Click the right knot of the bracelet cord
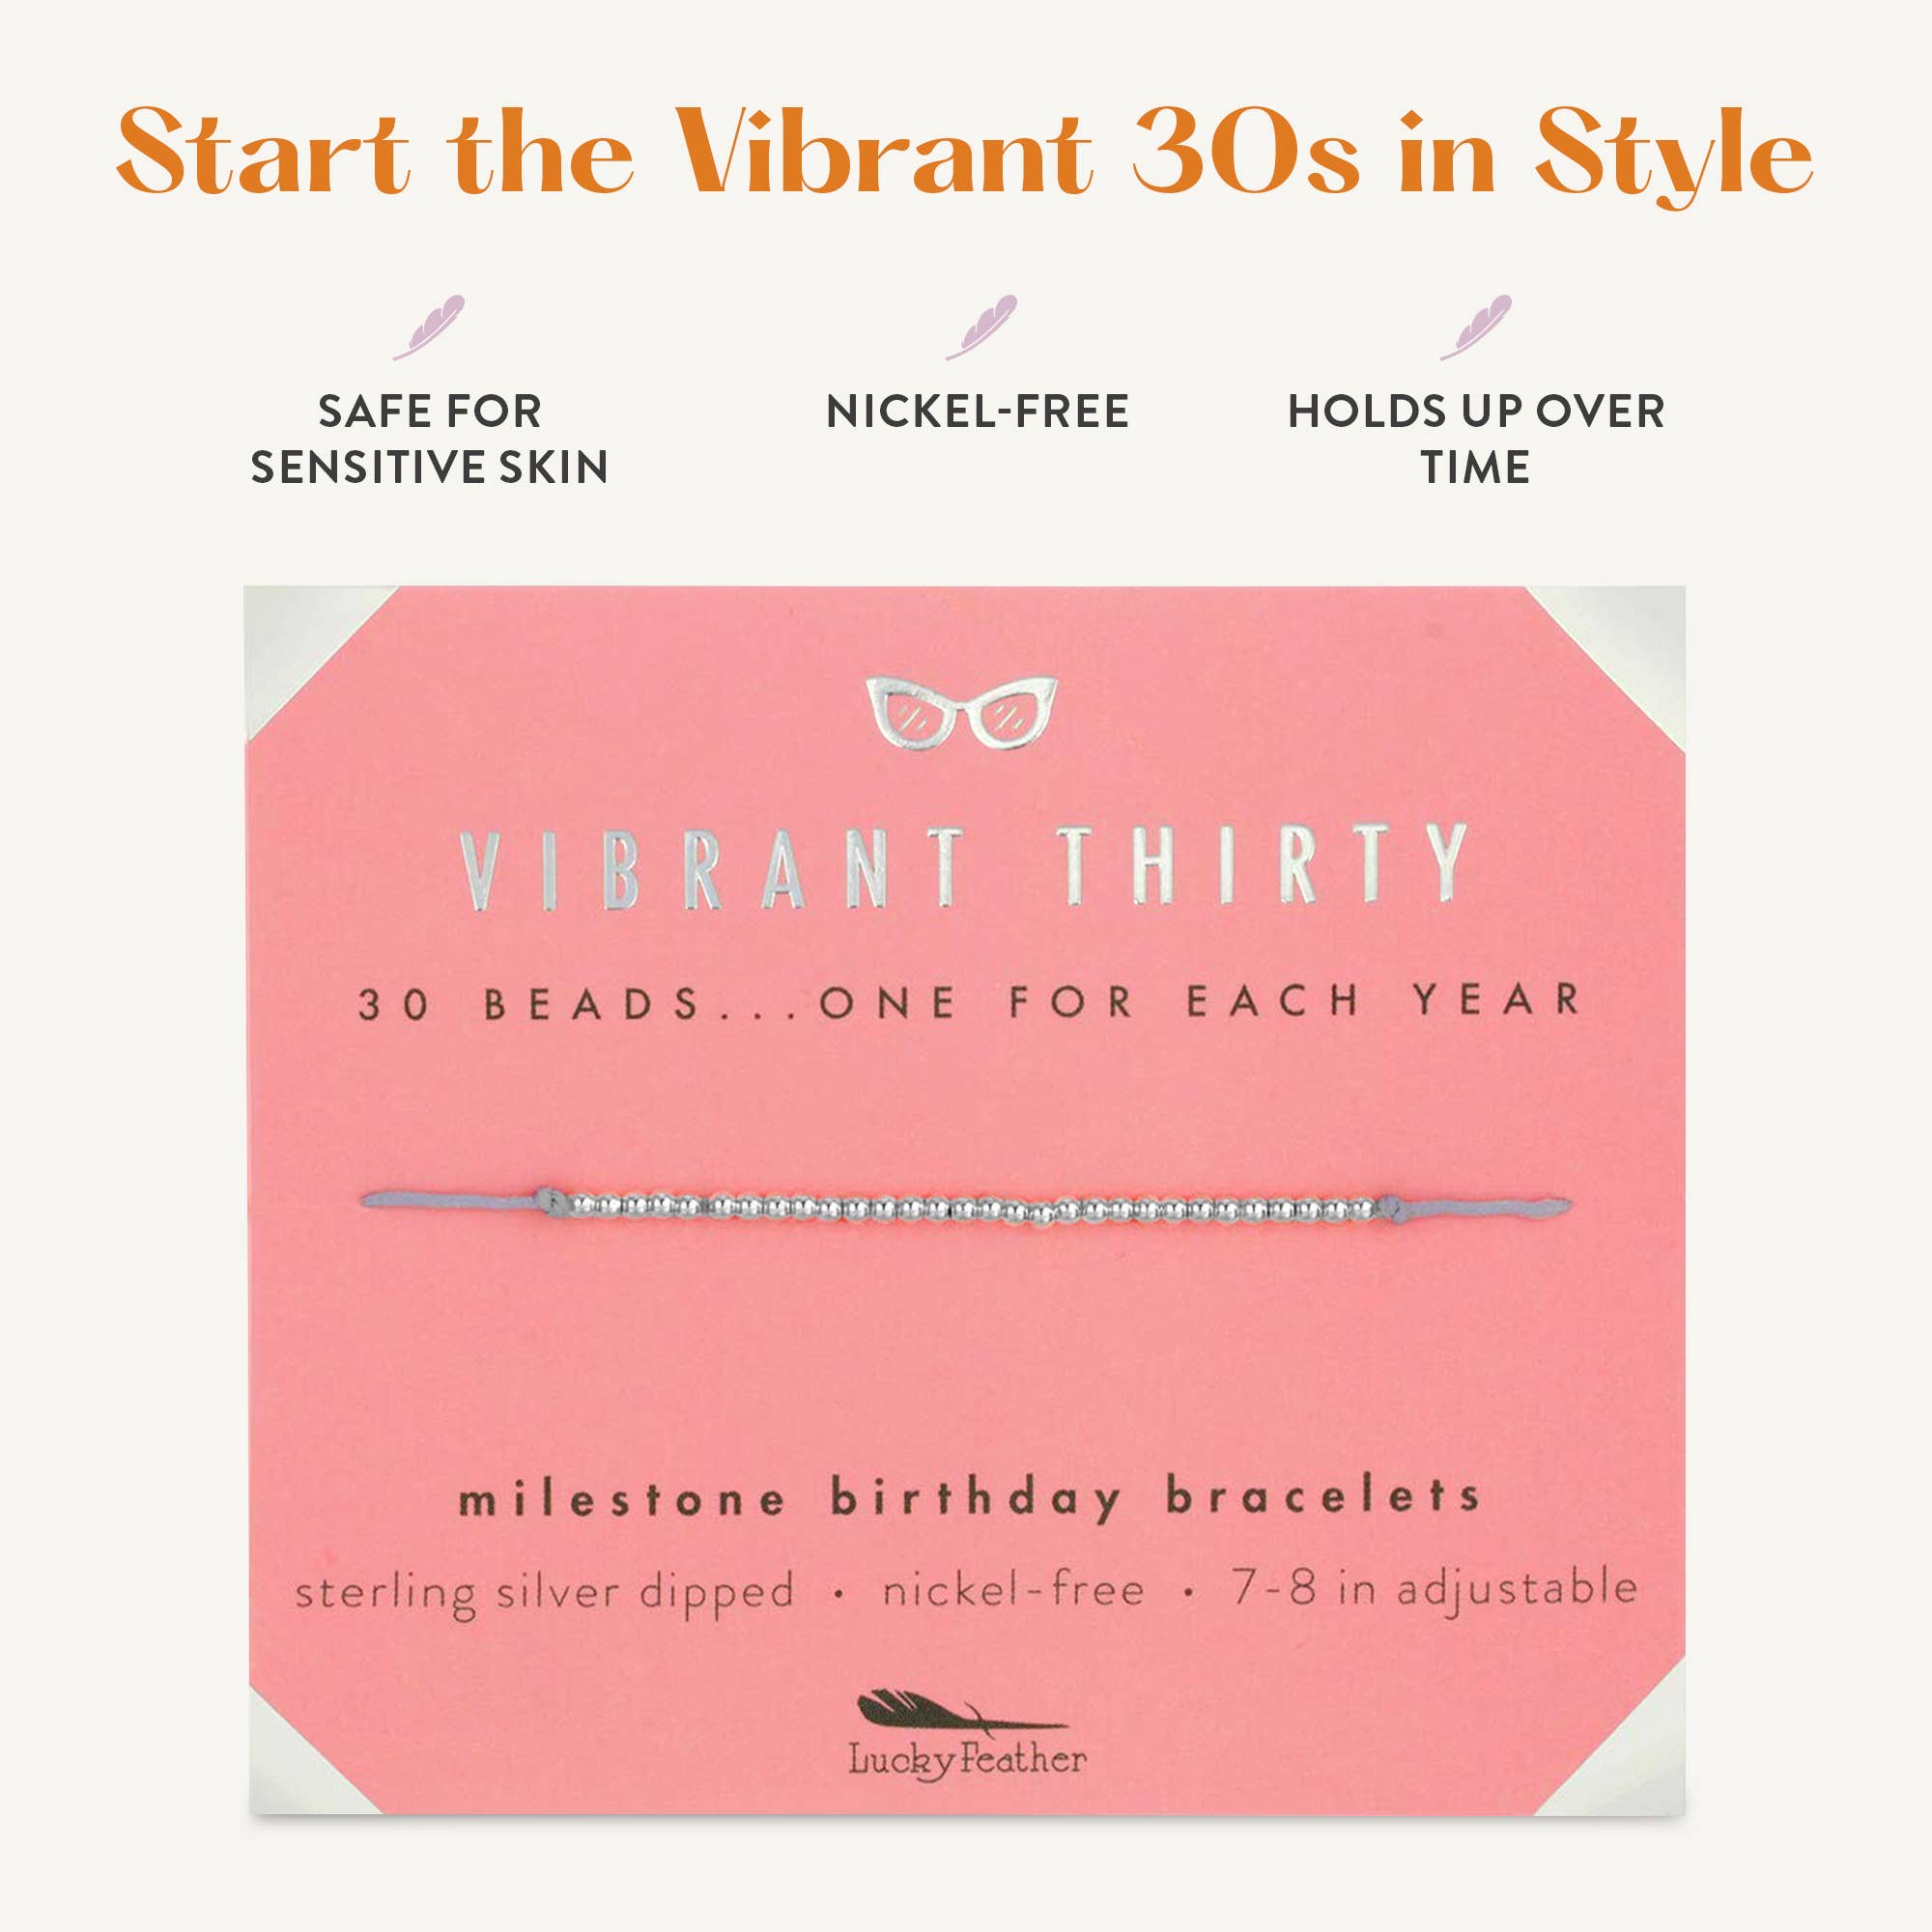The width and height of the screenshot is (1932, 1932). coord(1388,1208)
